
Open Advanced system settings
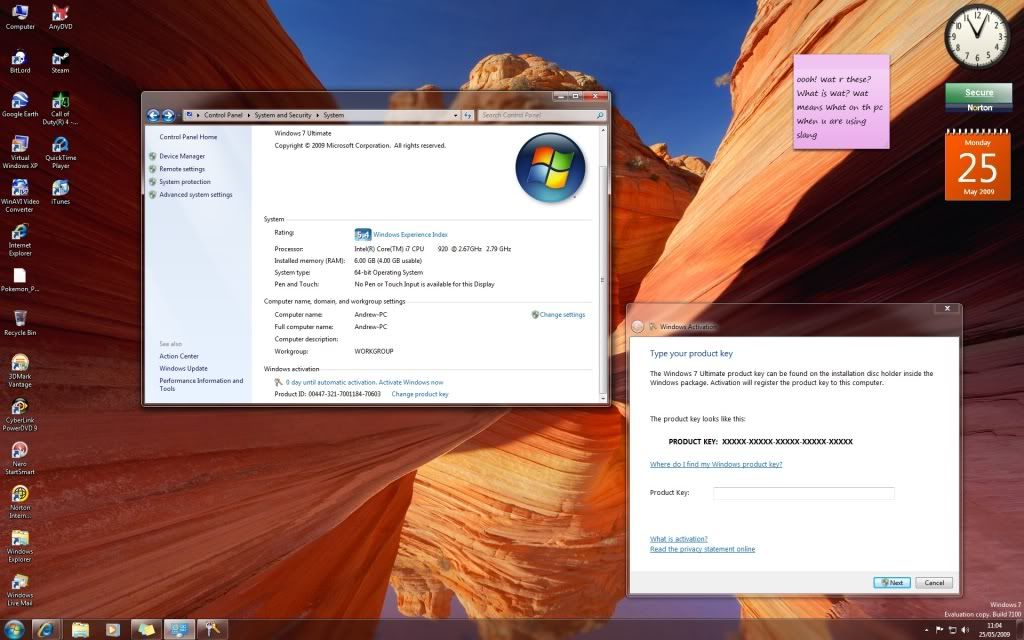pyautogui.click(x=196, y=195)
